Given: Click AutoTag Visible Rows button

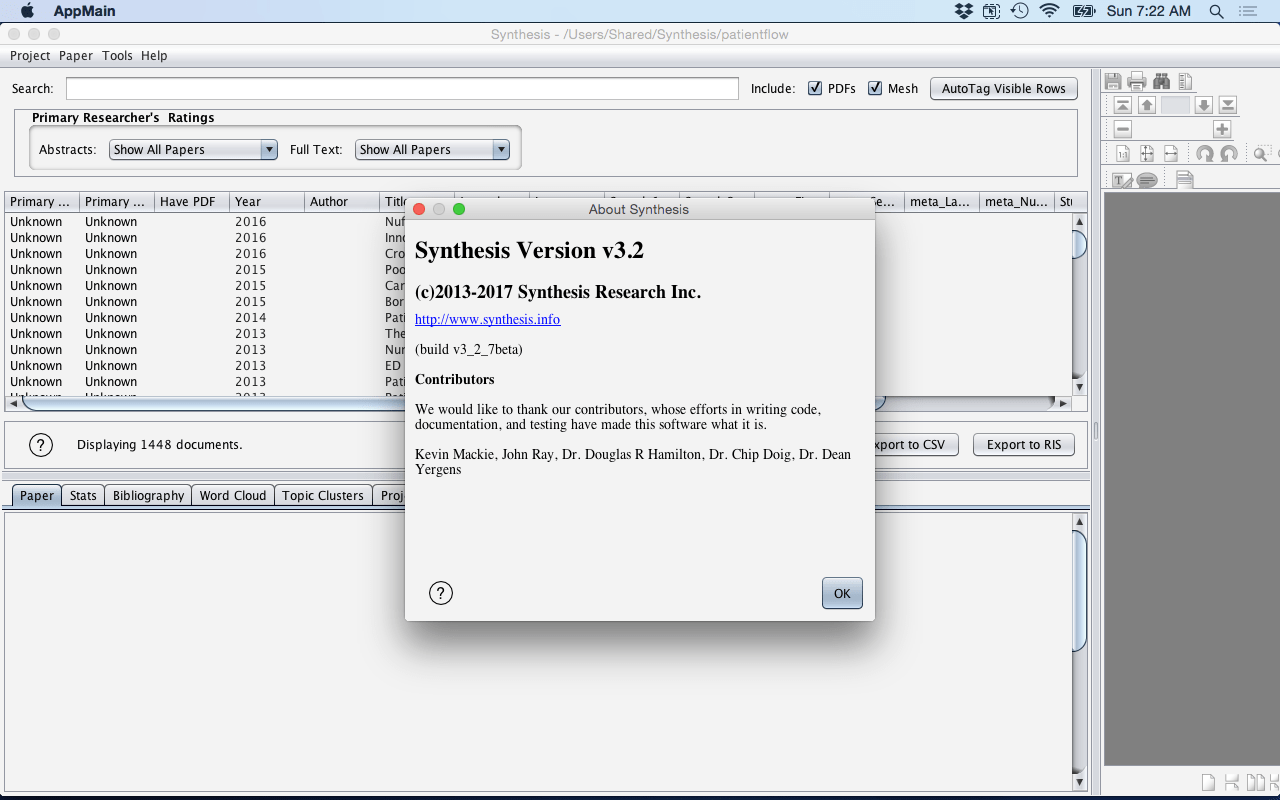Looking at the screenshot, I should click(1004, 88).
